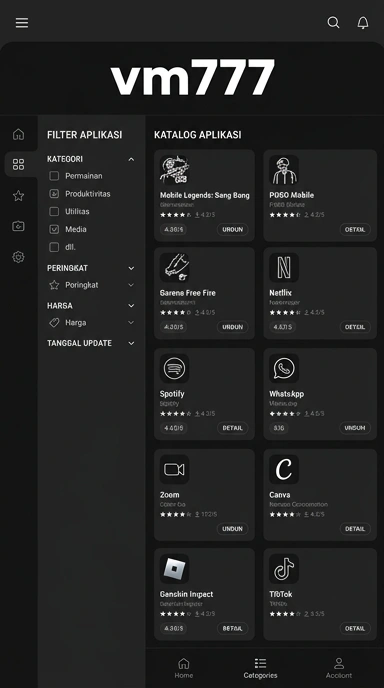Click the Garena Free Fire title text
Screen dimensions: 384x688
188,293
